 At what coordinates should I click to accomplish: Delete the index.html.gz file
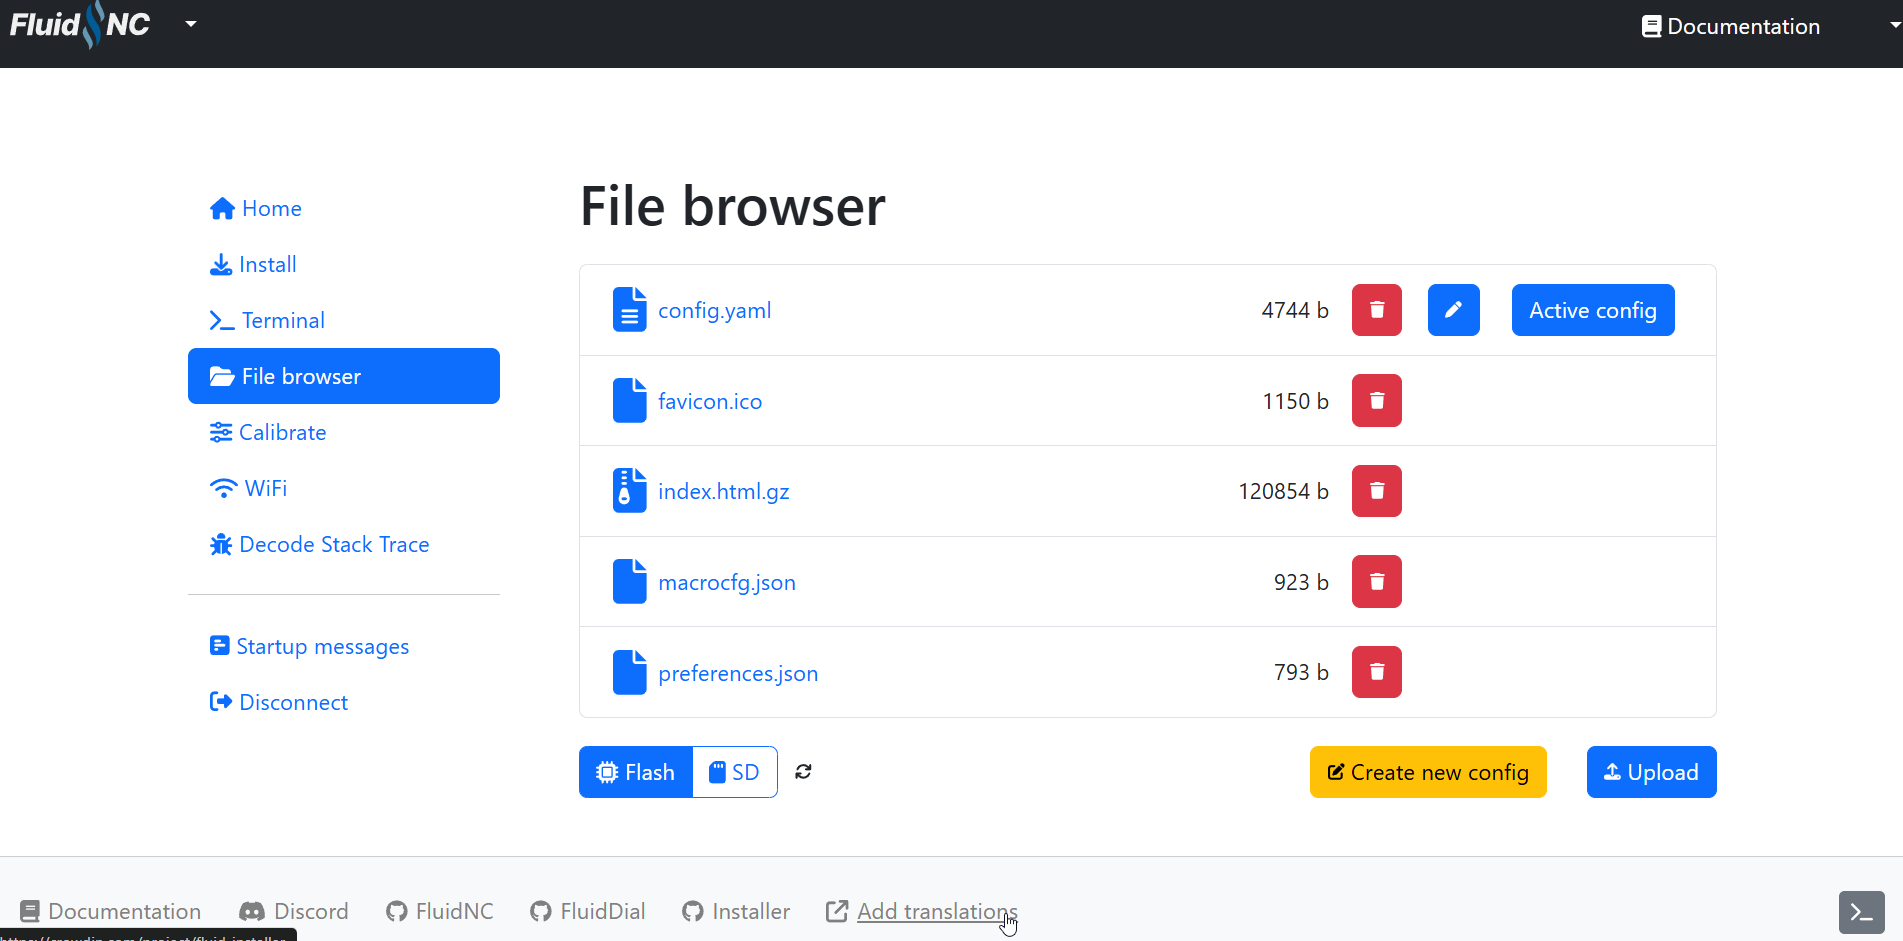pos(1376,491)
